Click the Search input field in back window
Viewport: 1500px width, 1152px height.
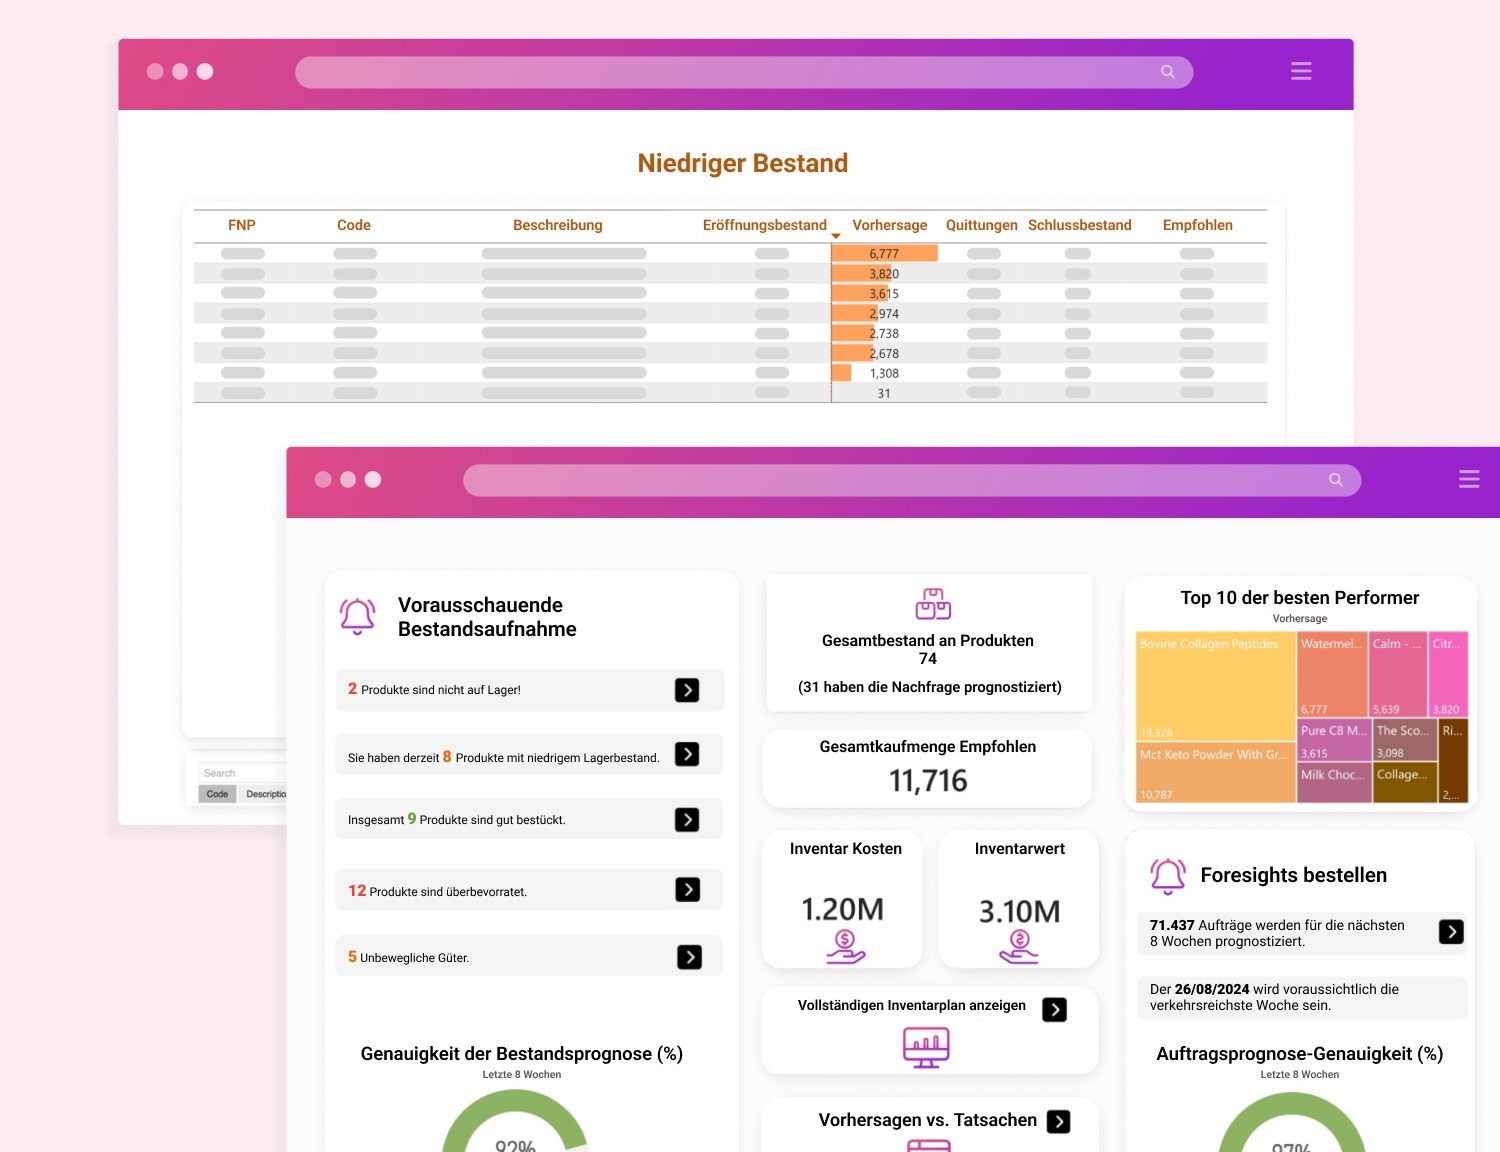242,773
